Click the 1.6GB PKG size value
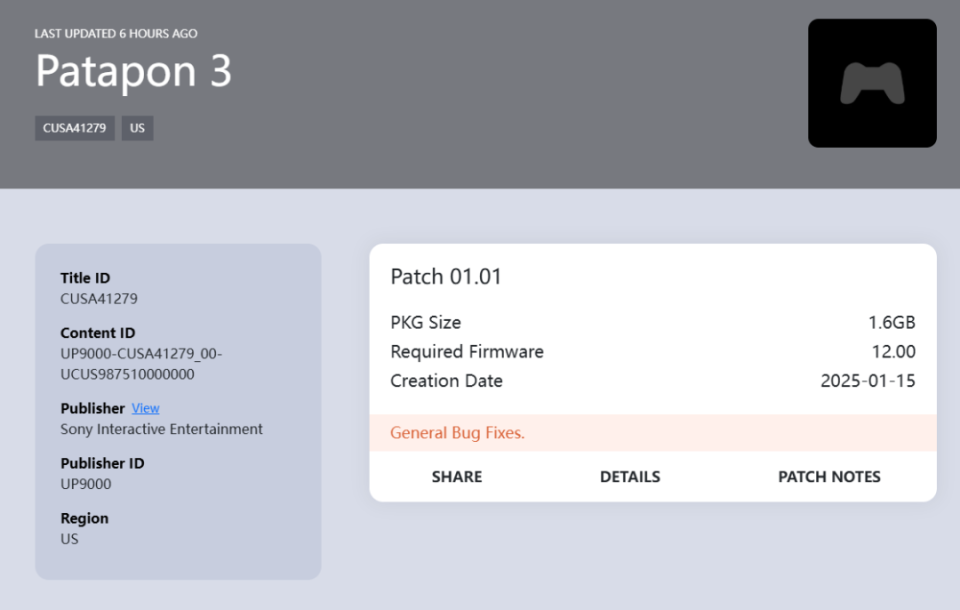The width and height of the screenshot is (960, 610). pyautogui.click(x=891, y=323)
